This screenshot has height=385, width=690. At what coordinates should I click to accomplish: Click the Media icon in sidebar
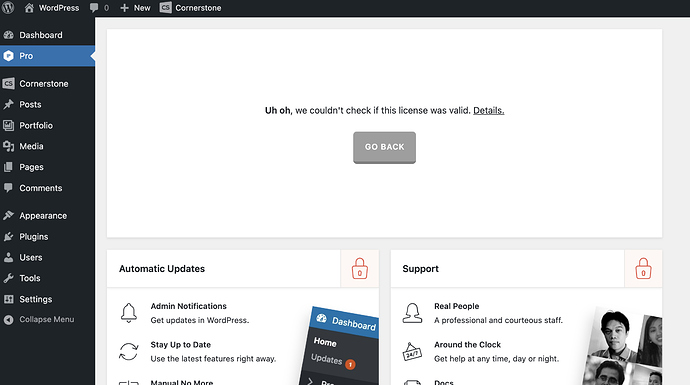(8, 146)
